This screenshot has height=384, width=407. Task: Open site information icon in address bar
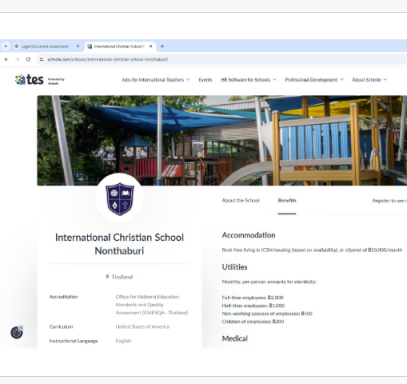coord(41,59)
